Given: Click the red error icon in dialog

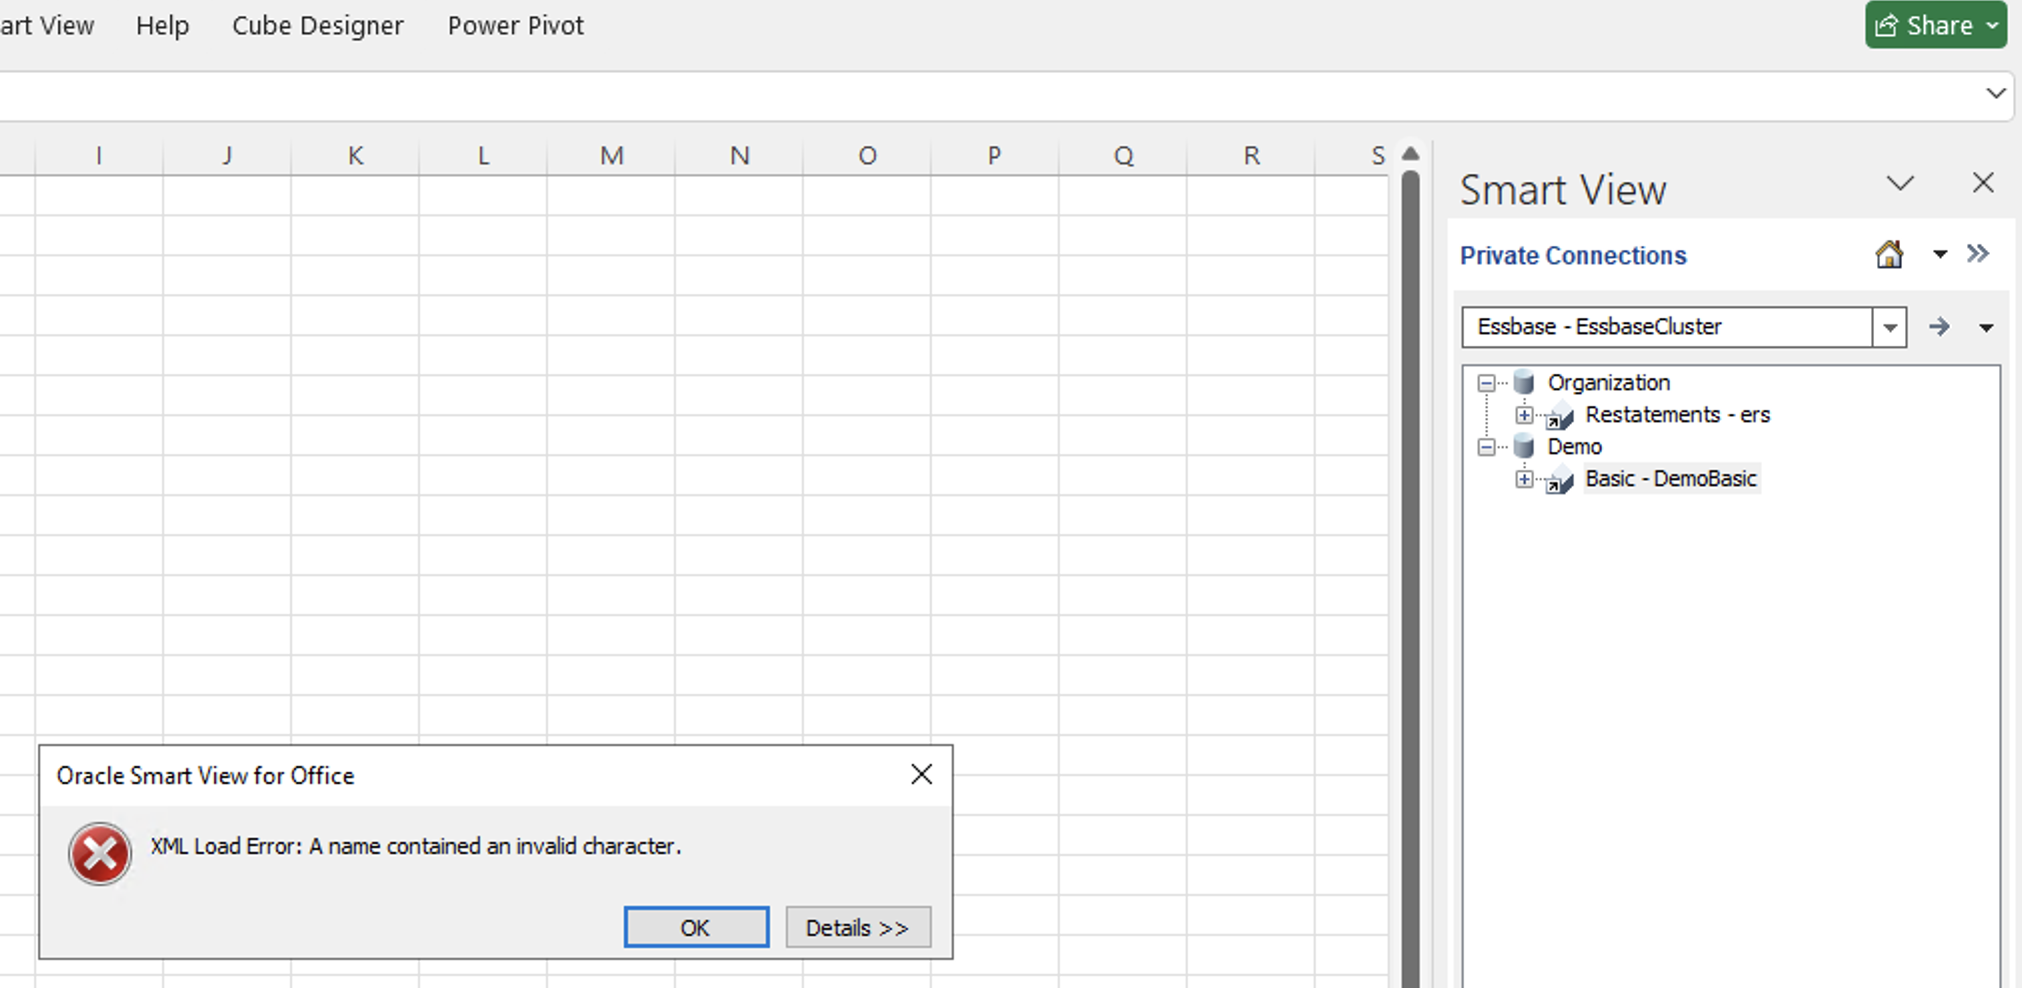Looking at the screenshot, I should [100, 854].
